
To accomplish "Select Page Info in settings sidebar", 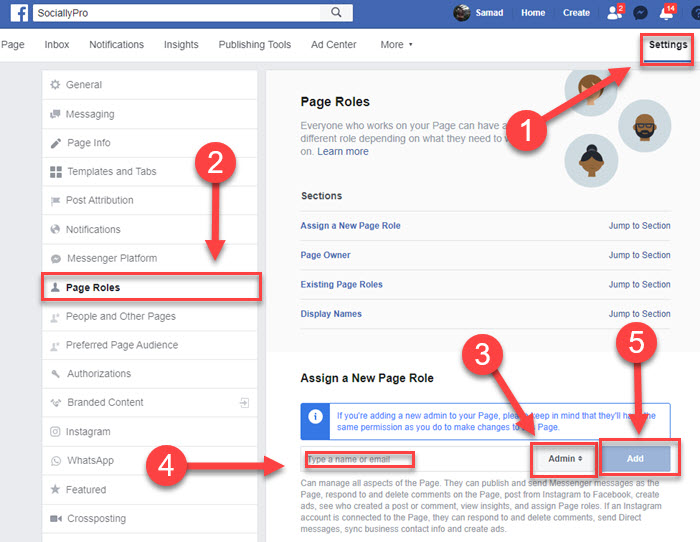I will tap(150, 143).
